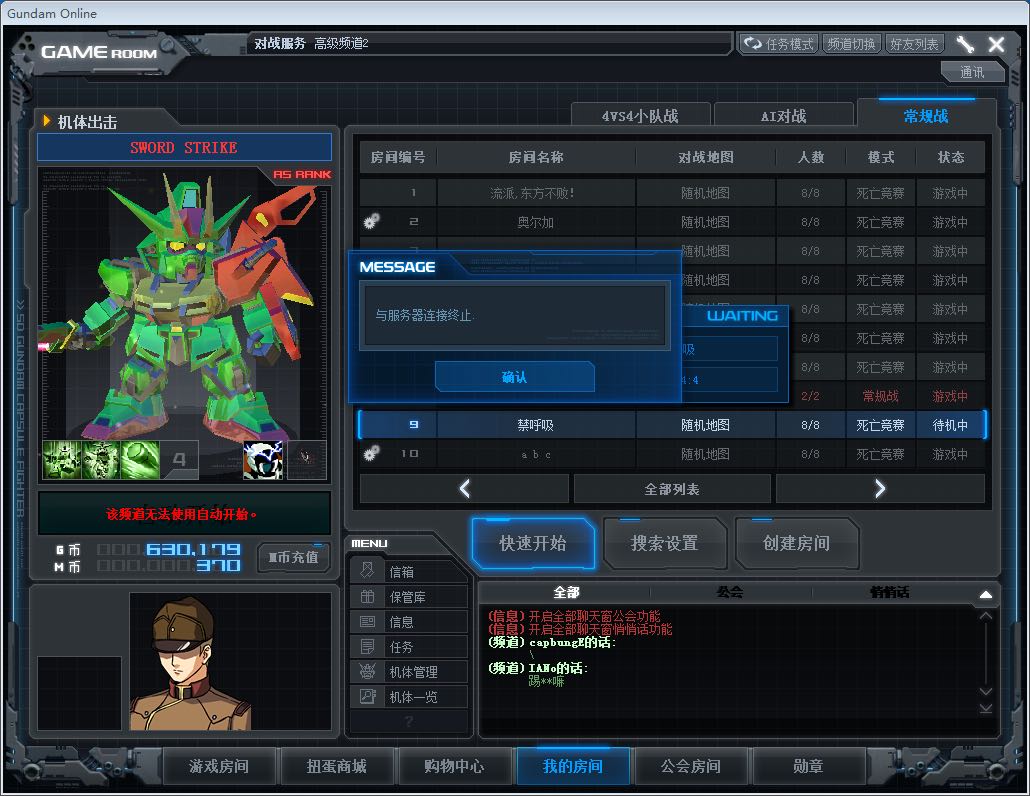
Task: Click the slot number 4 icon under mech
Action: (179, 460)
